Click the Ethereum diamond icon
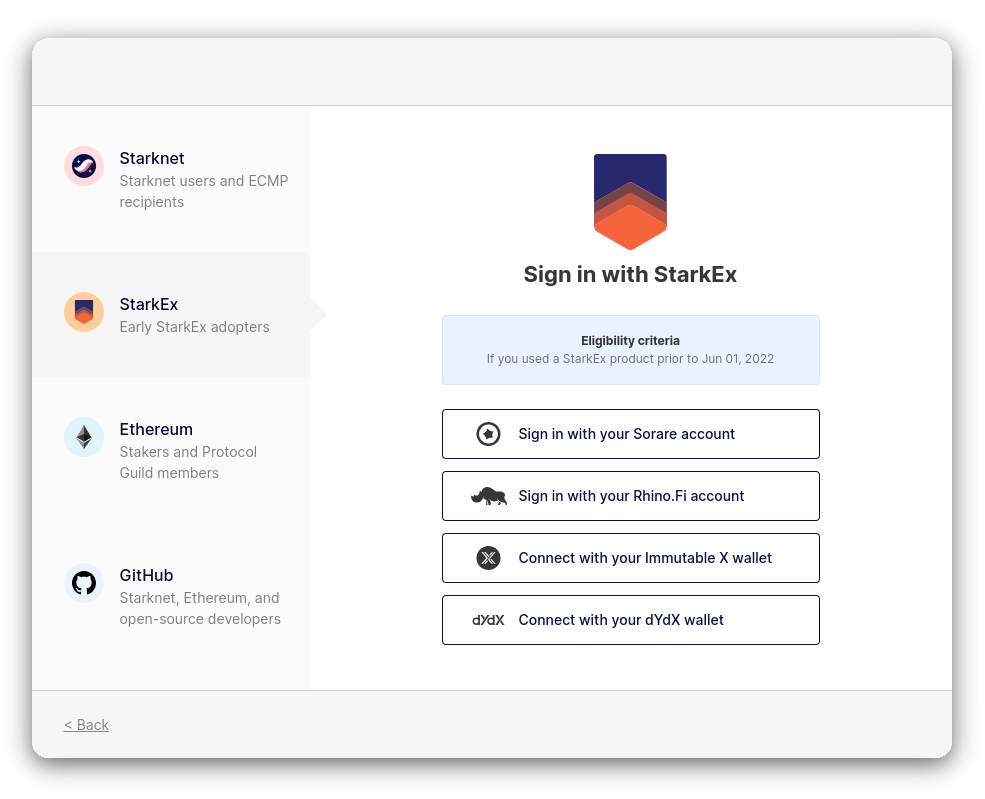 pyautogui.click(x=84, y=437)
